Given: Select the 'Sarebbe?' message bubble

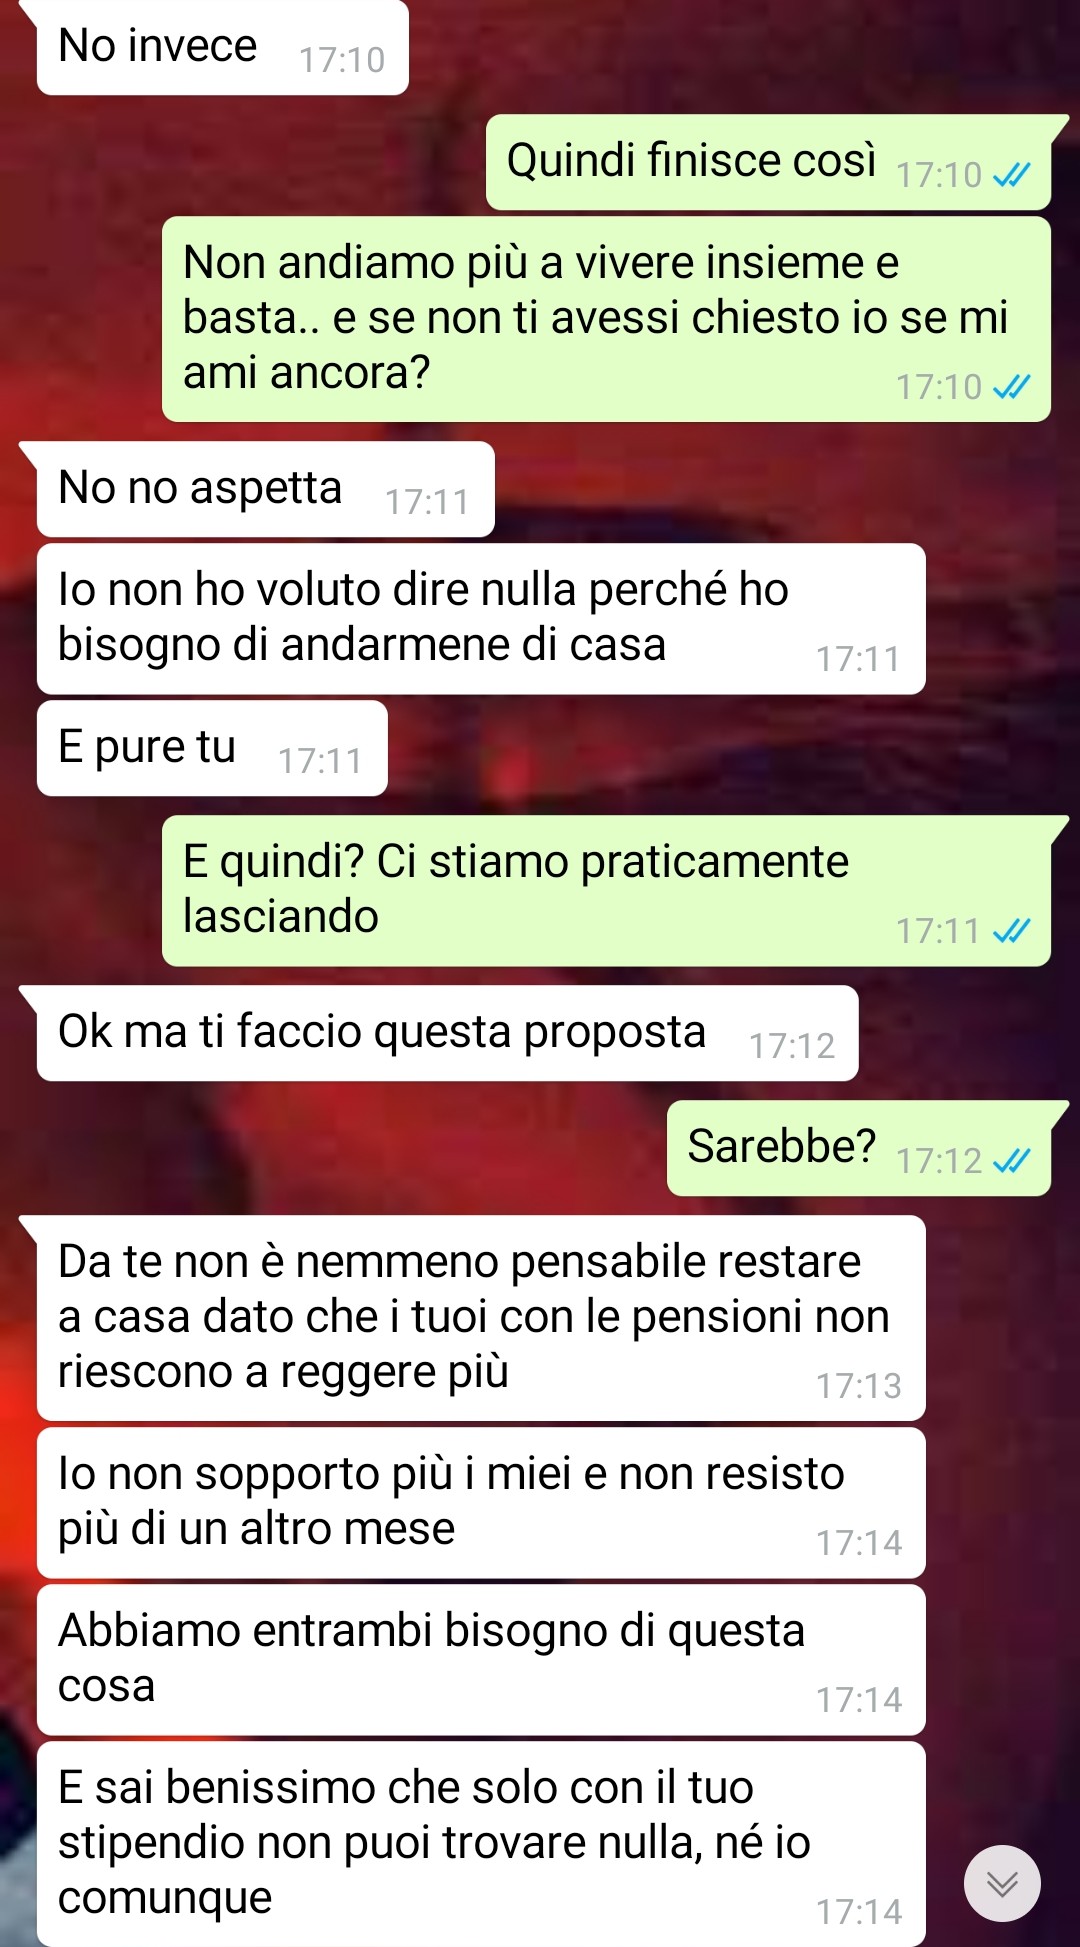Looking at the screenshot, I should 859,1148.
